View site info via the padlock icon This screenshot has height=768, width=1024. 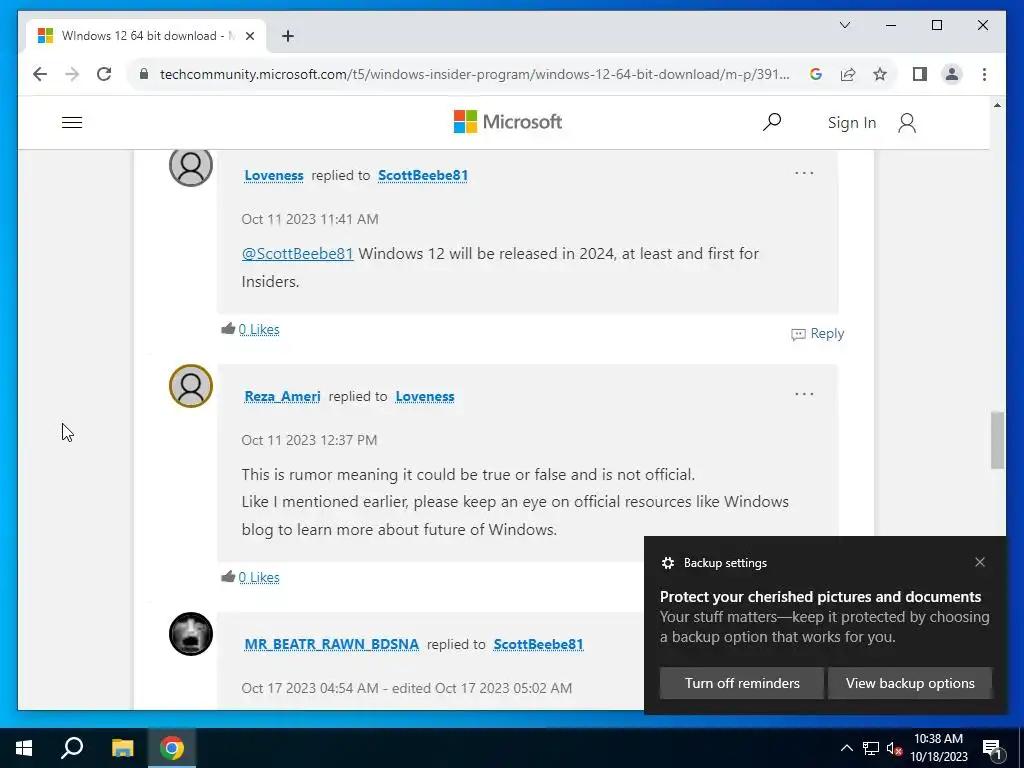144,74
